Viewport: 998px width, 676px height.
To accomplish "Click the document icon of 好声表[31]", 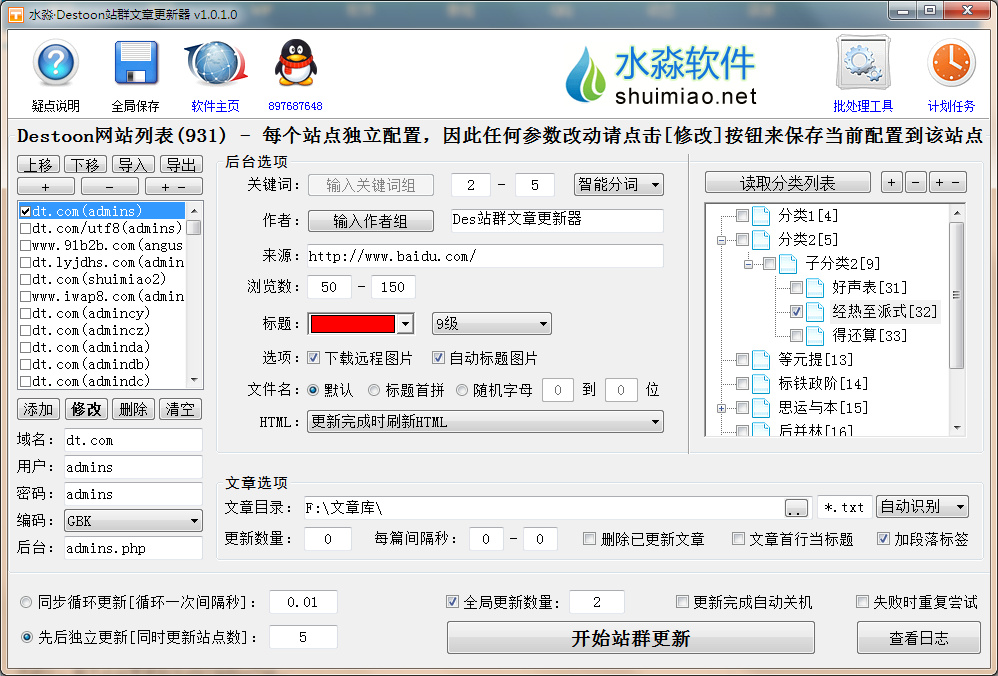I will coord(815,288).
